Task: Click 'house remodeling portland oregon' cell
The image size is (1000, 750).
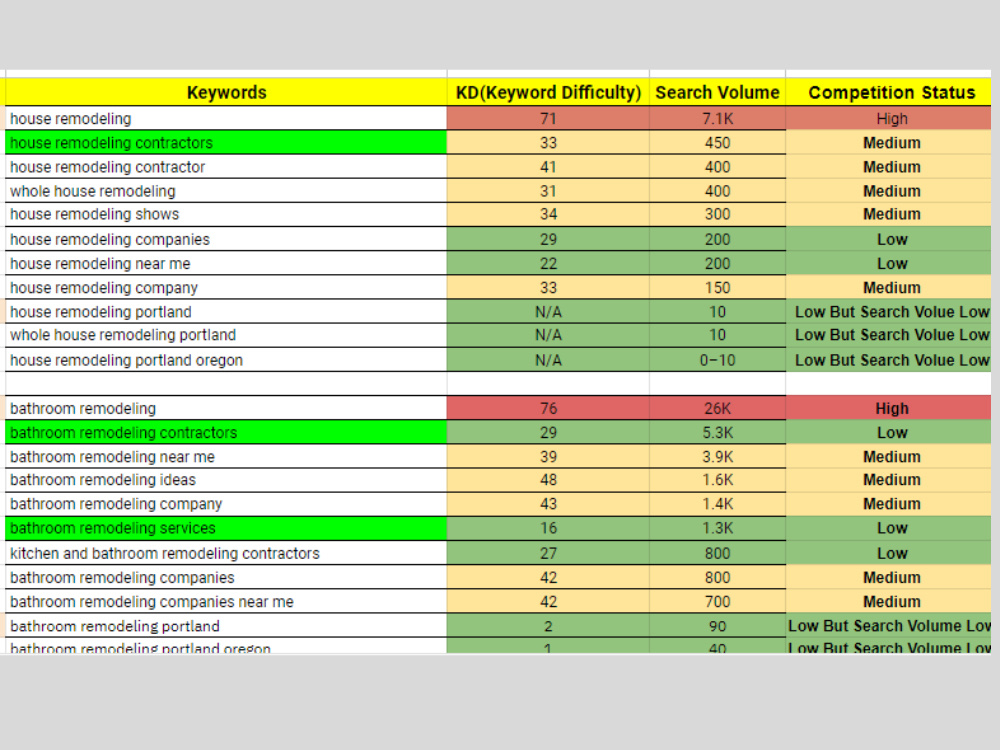Action: [x=226, y=360]
